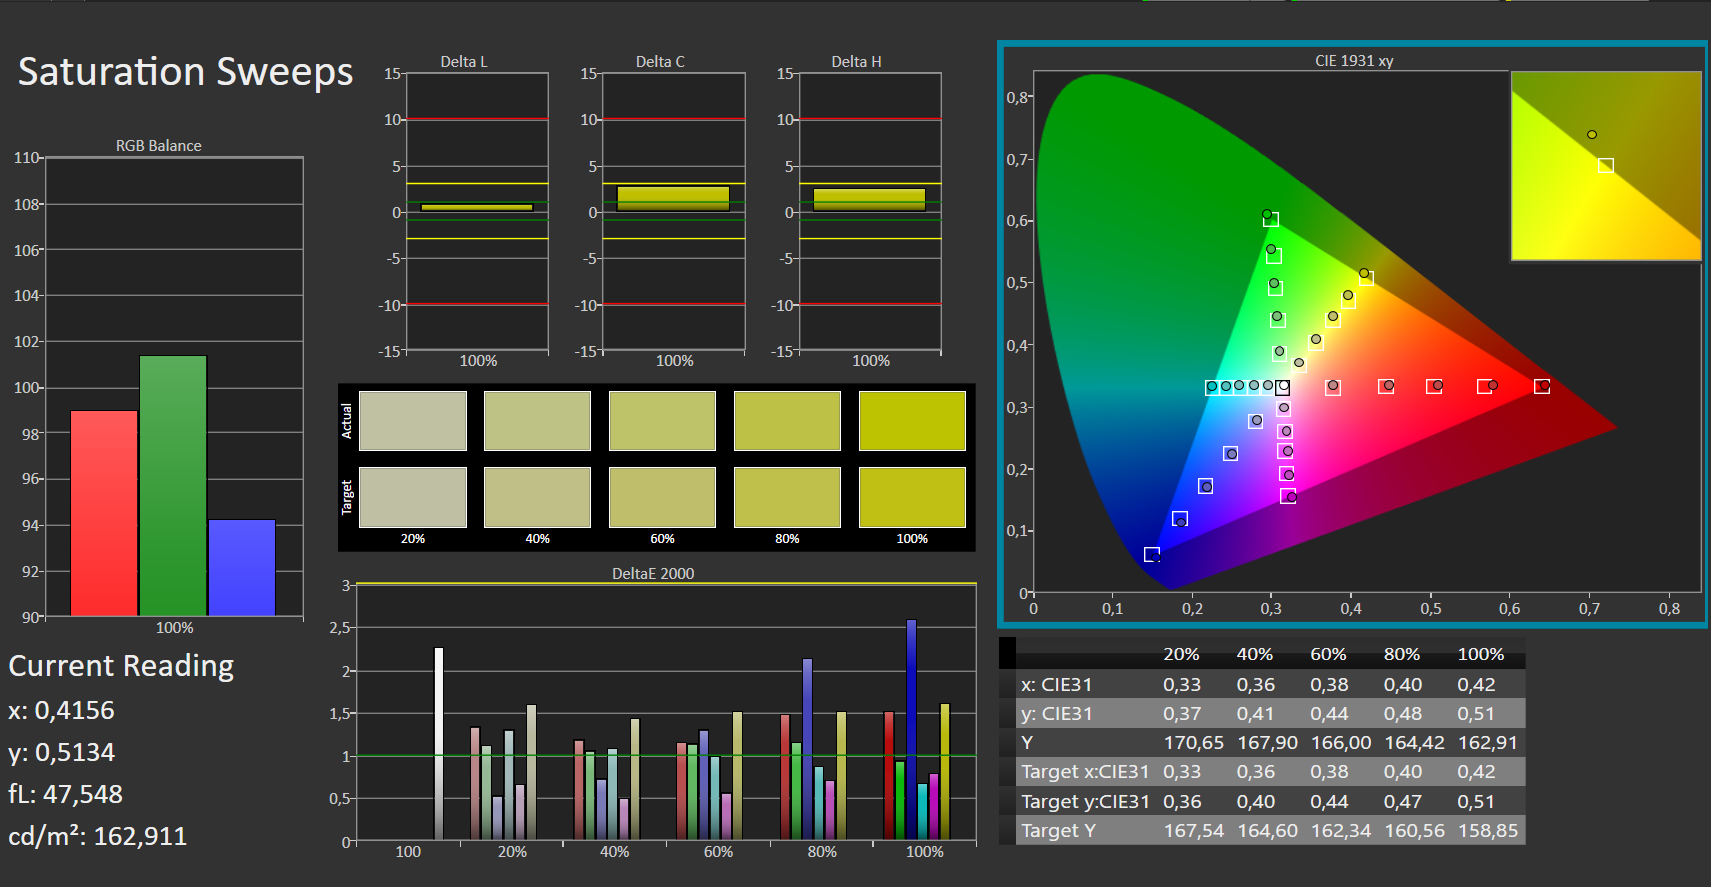Image resolution: width=1711 pixels, height=887 pixels.
Task: Select the yellow bar in Delta C chart
Action: [x=673, y=198]
